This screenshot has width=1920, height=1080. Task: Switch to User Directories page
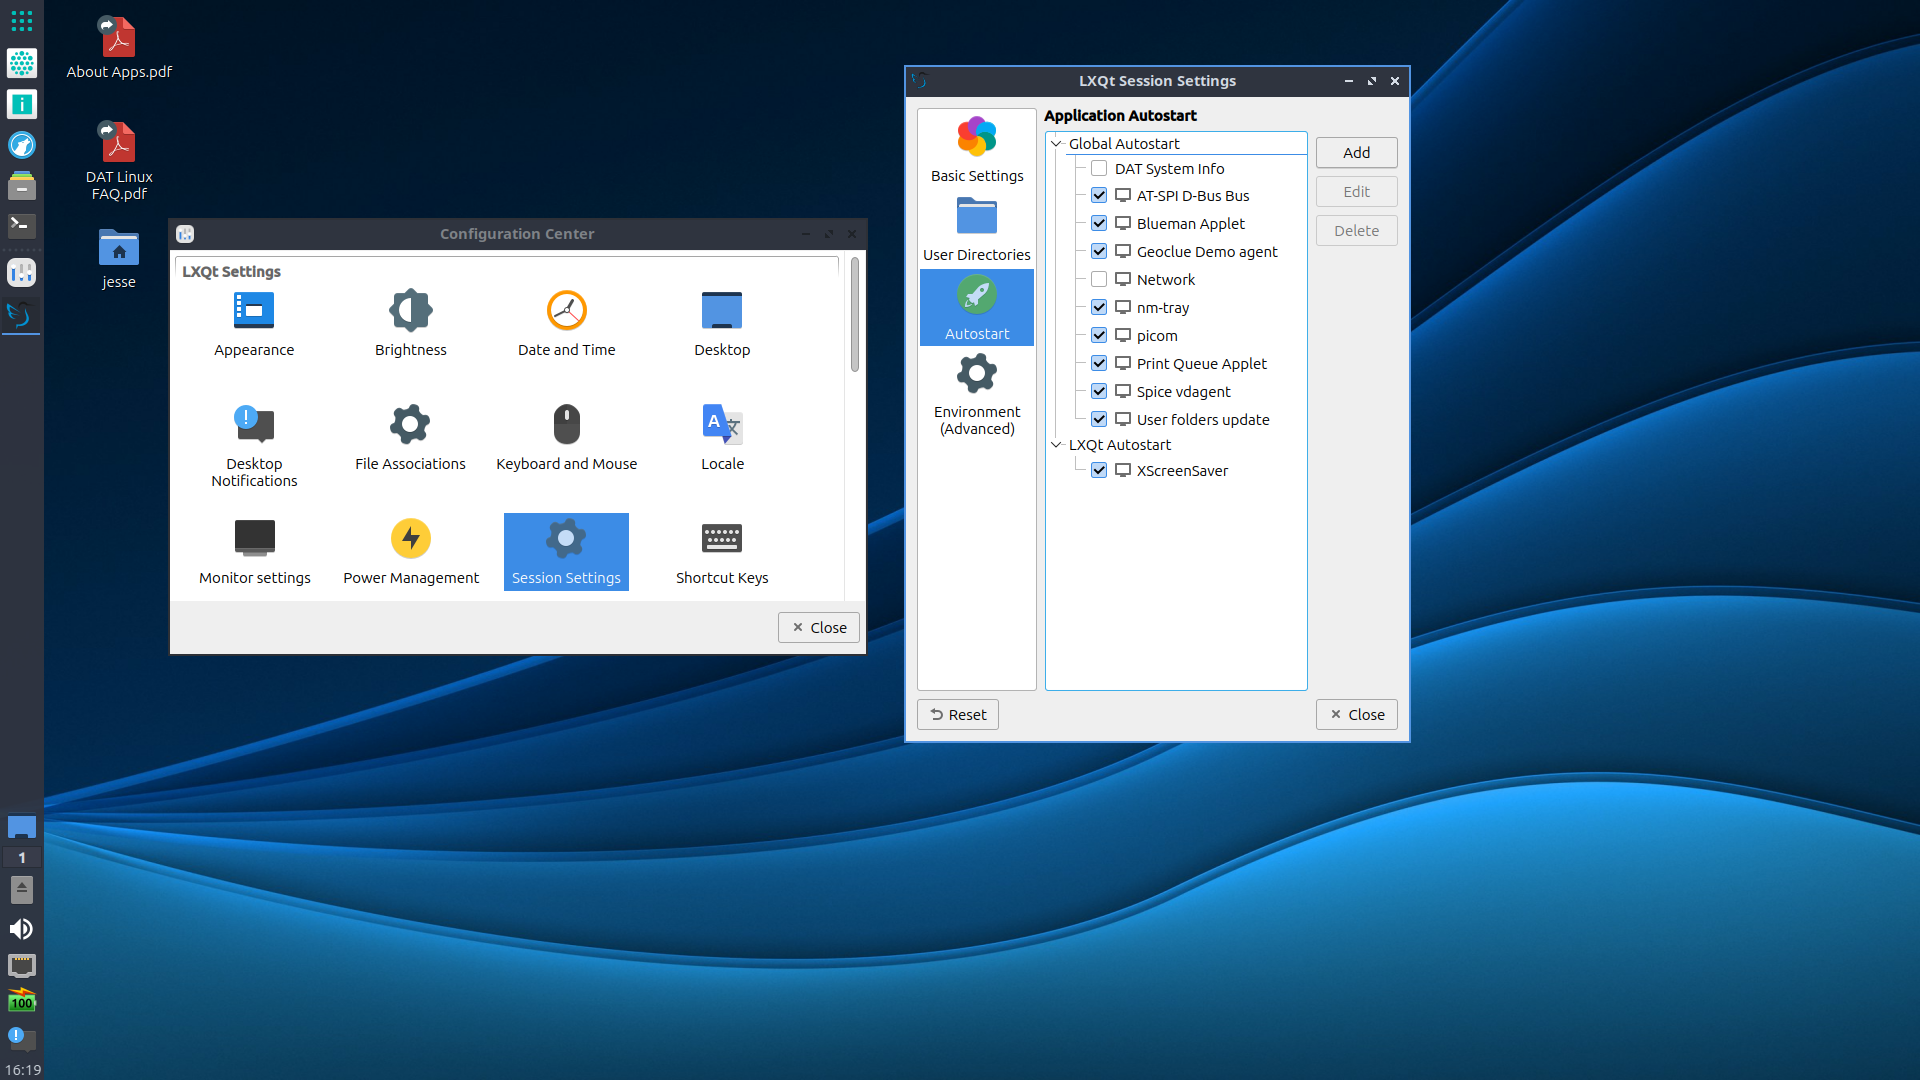click(x=977, y=229)
